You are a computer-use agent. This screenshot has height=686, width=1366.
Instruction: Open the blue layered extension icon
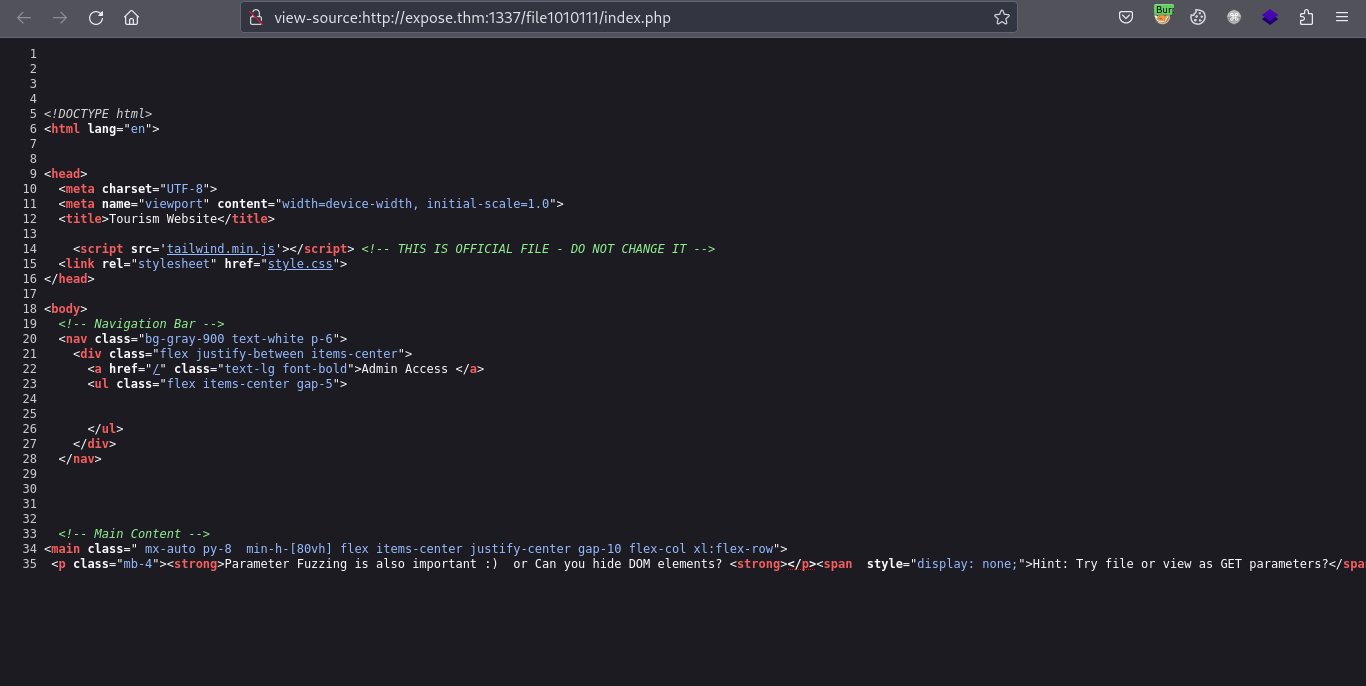point(1270,18)
